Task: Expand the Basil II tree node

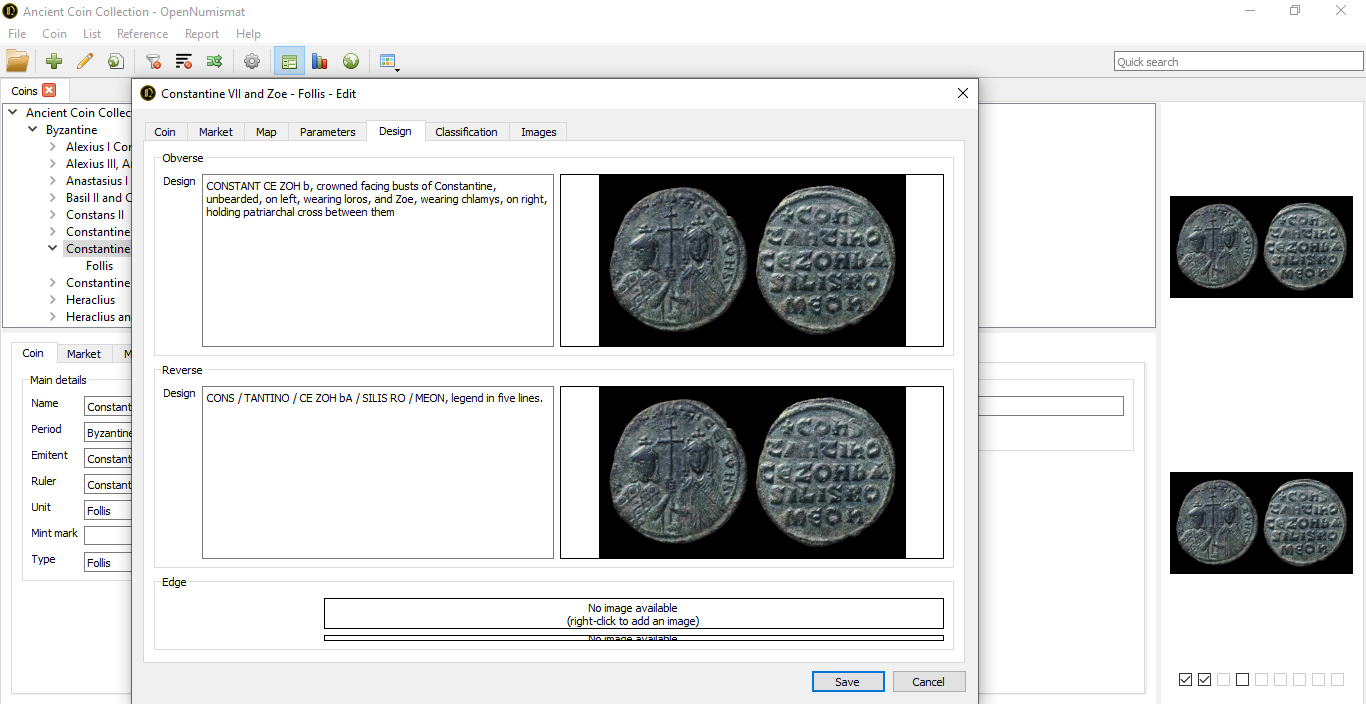Action: click(x=53, y=198)
